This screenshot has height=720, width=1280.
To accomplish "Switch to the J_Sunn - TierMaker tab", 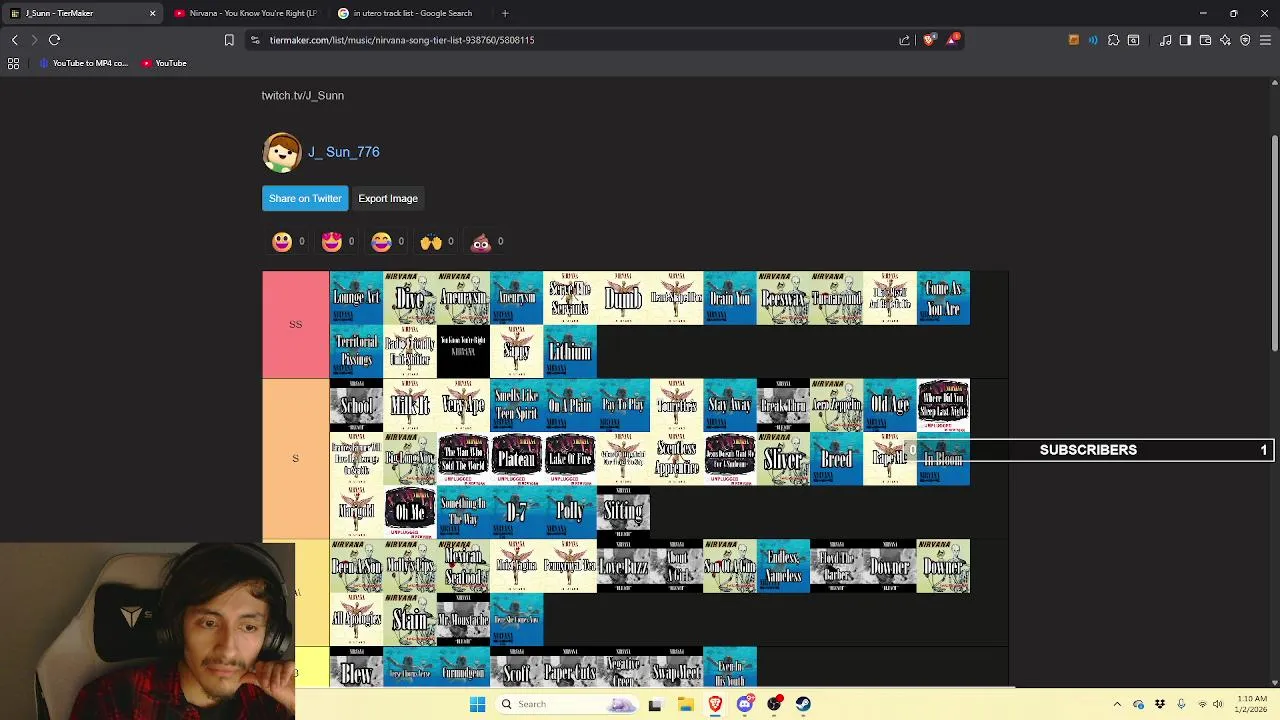I will (x=82, y=13).
